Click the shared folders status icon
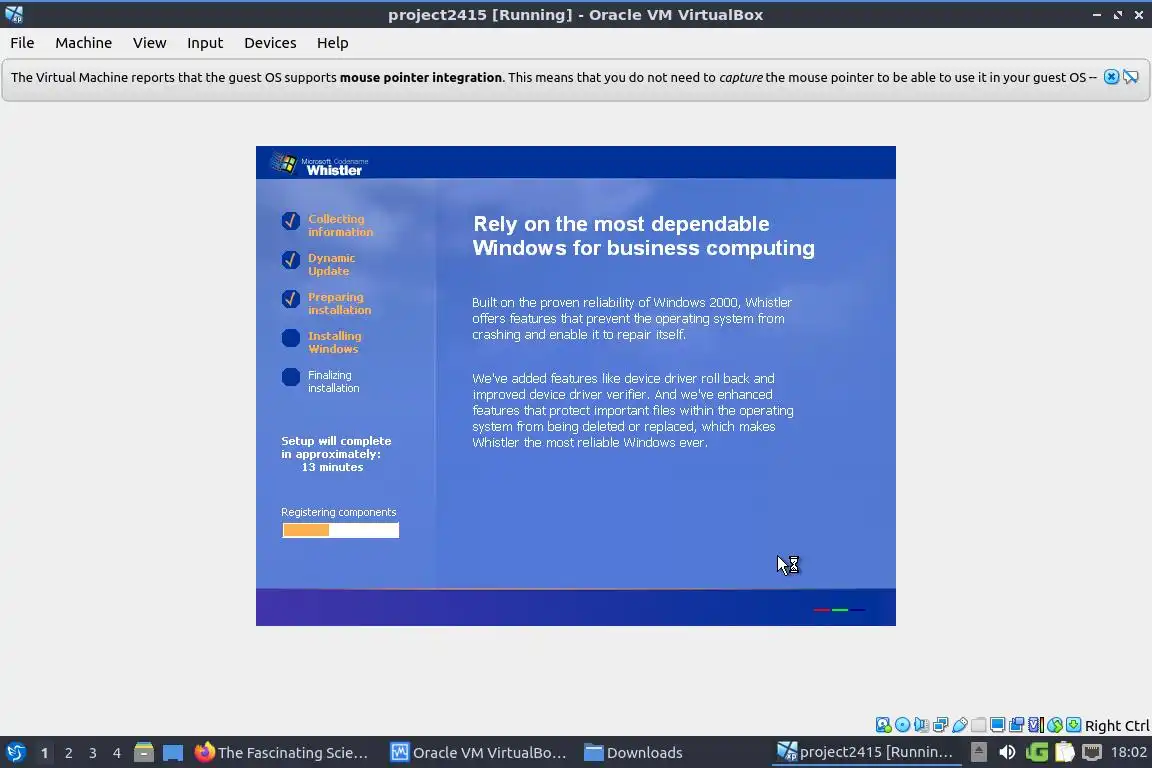1152x768 pixels. (x=979, y=725)
